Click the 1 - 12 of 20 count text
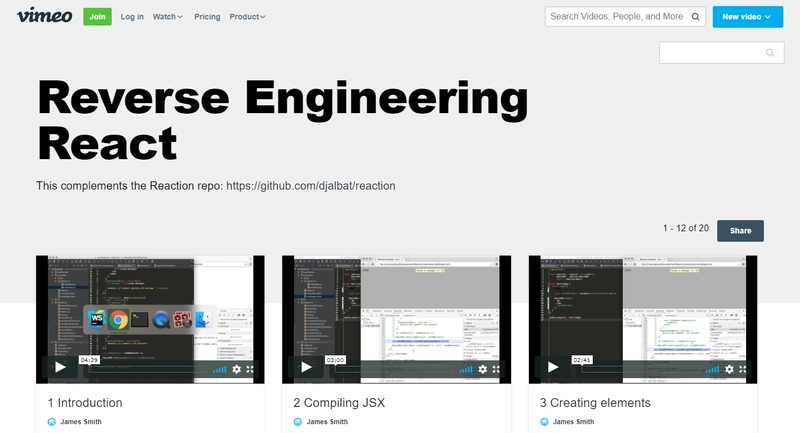The width and height of the screenshot is (800, 433). coord(686,228)
